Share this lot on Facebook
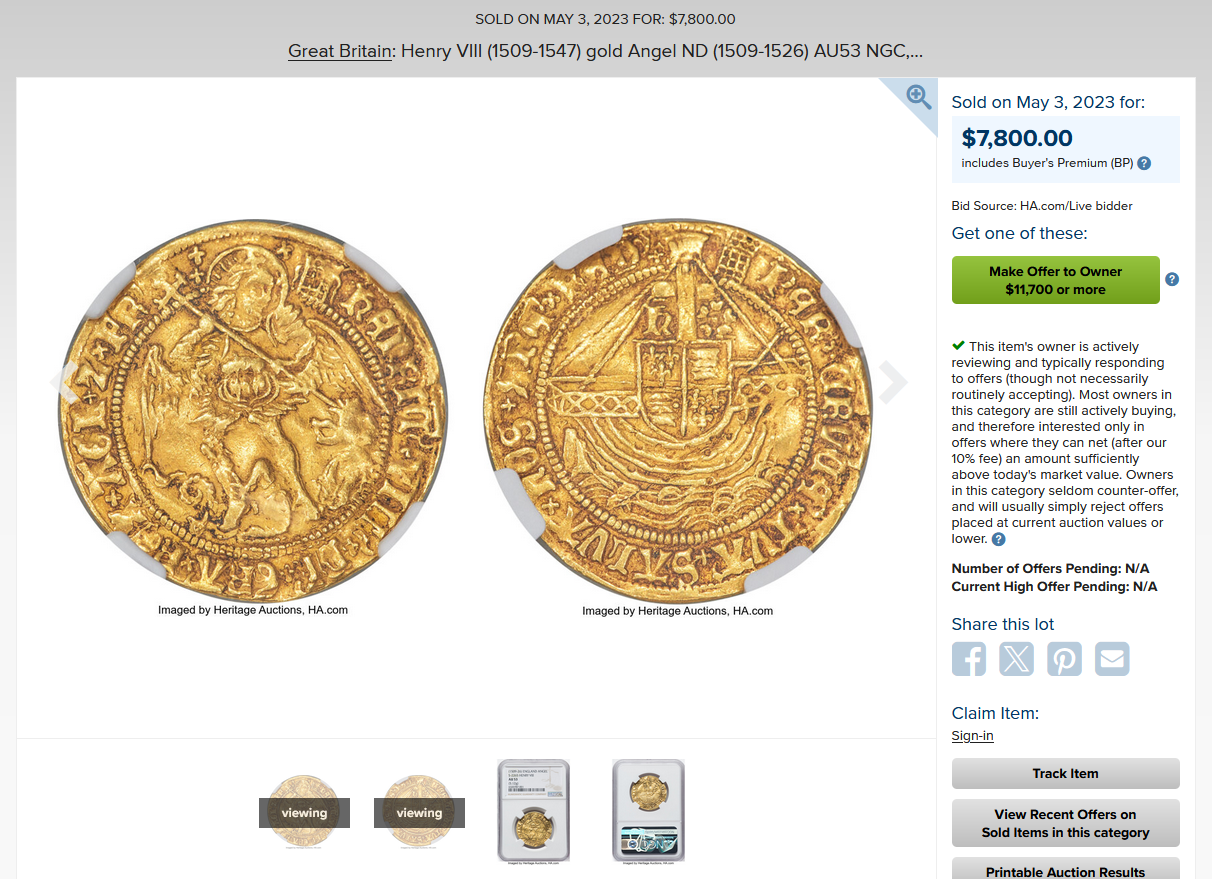This screenshot has height=879, width=1212. click(969, 659)
